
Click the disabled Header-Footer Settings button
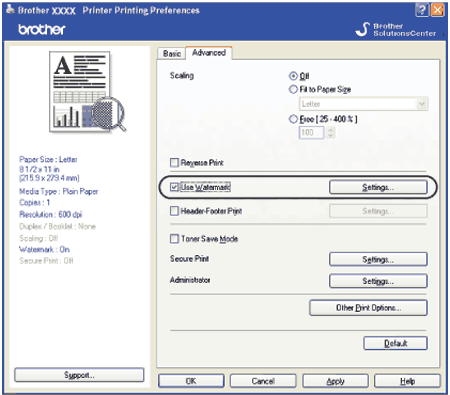pyautogui.click(x=378, y=211)
